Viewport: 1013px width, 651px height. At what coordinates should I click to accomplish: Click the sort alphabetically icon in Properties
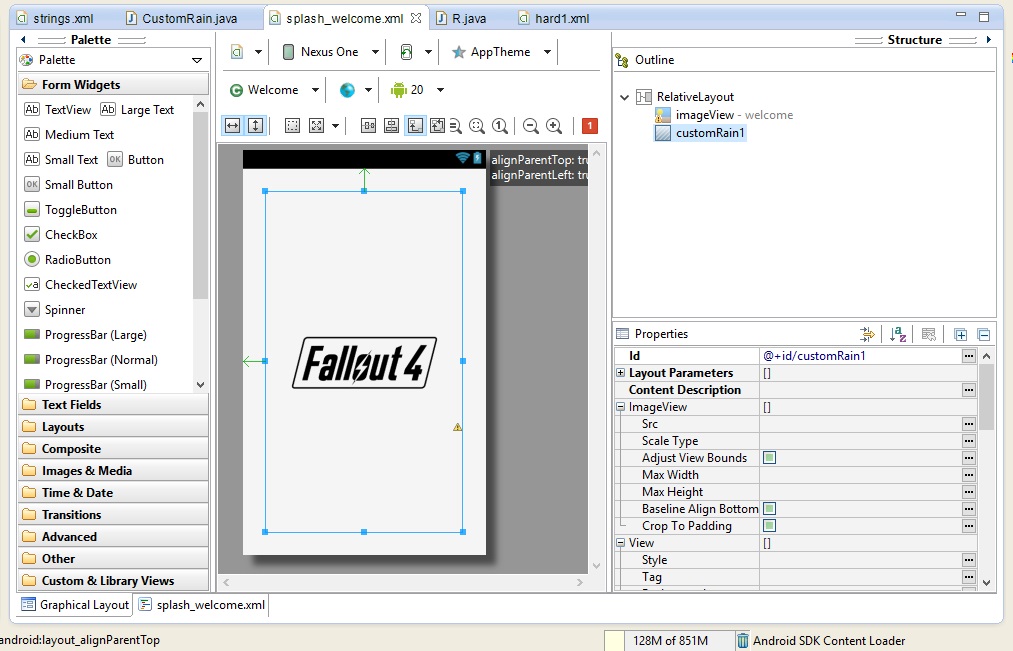pyautogui.click(x=898, y=334)
